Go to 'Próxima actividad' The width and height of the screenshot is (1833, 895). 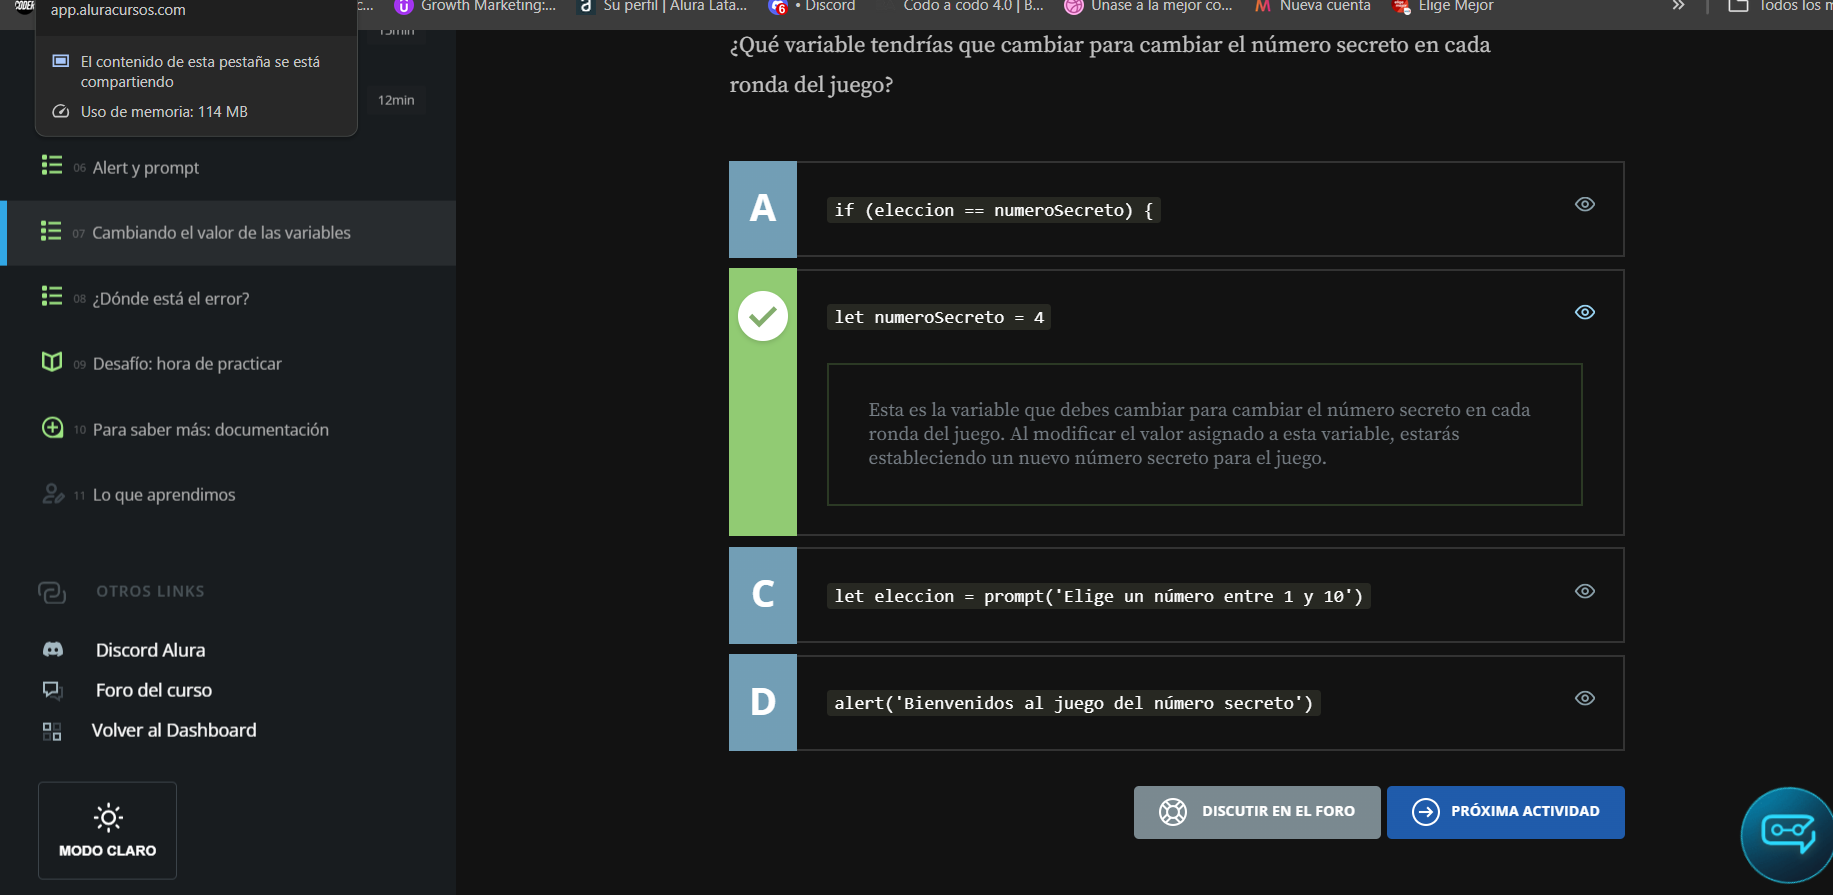(x=1505, y=812)
